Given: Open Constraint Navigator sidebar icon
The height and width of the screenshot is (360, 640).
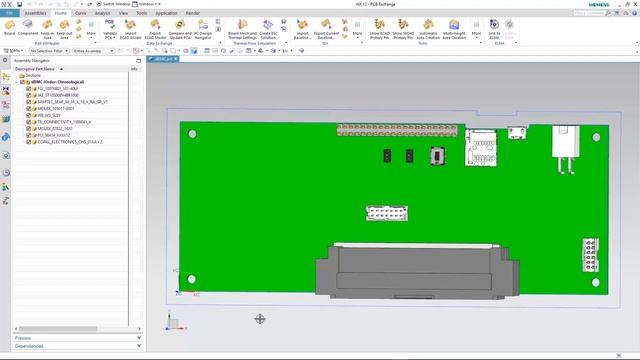Looking at the screenshot, I should tap(6, 91).
